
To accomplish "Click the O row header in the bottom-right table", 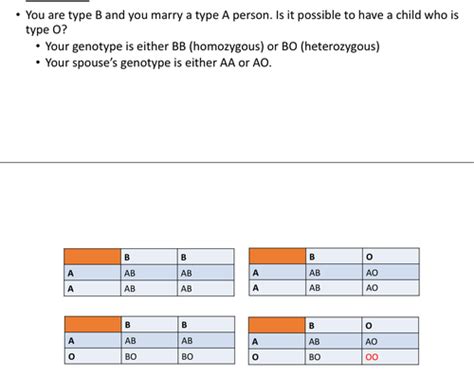I will point(277,357).
